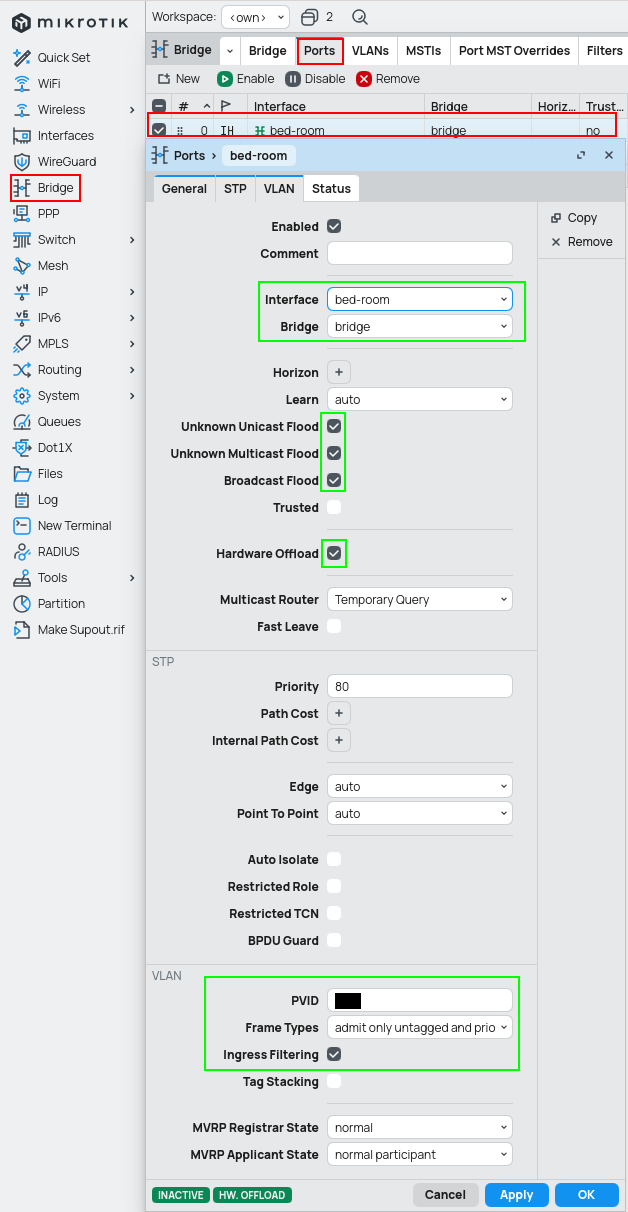Viewport: 628px width, 1212px height.
Task: Click the MikroTik logo
Action: click(68, 22)
